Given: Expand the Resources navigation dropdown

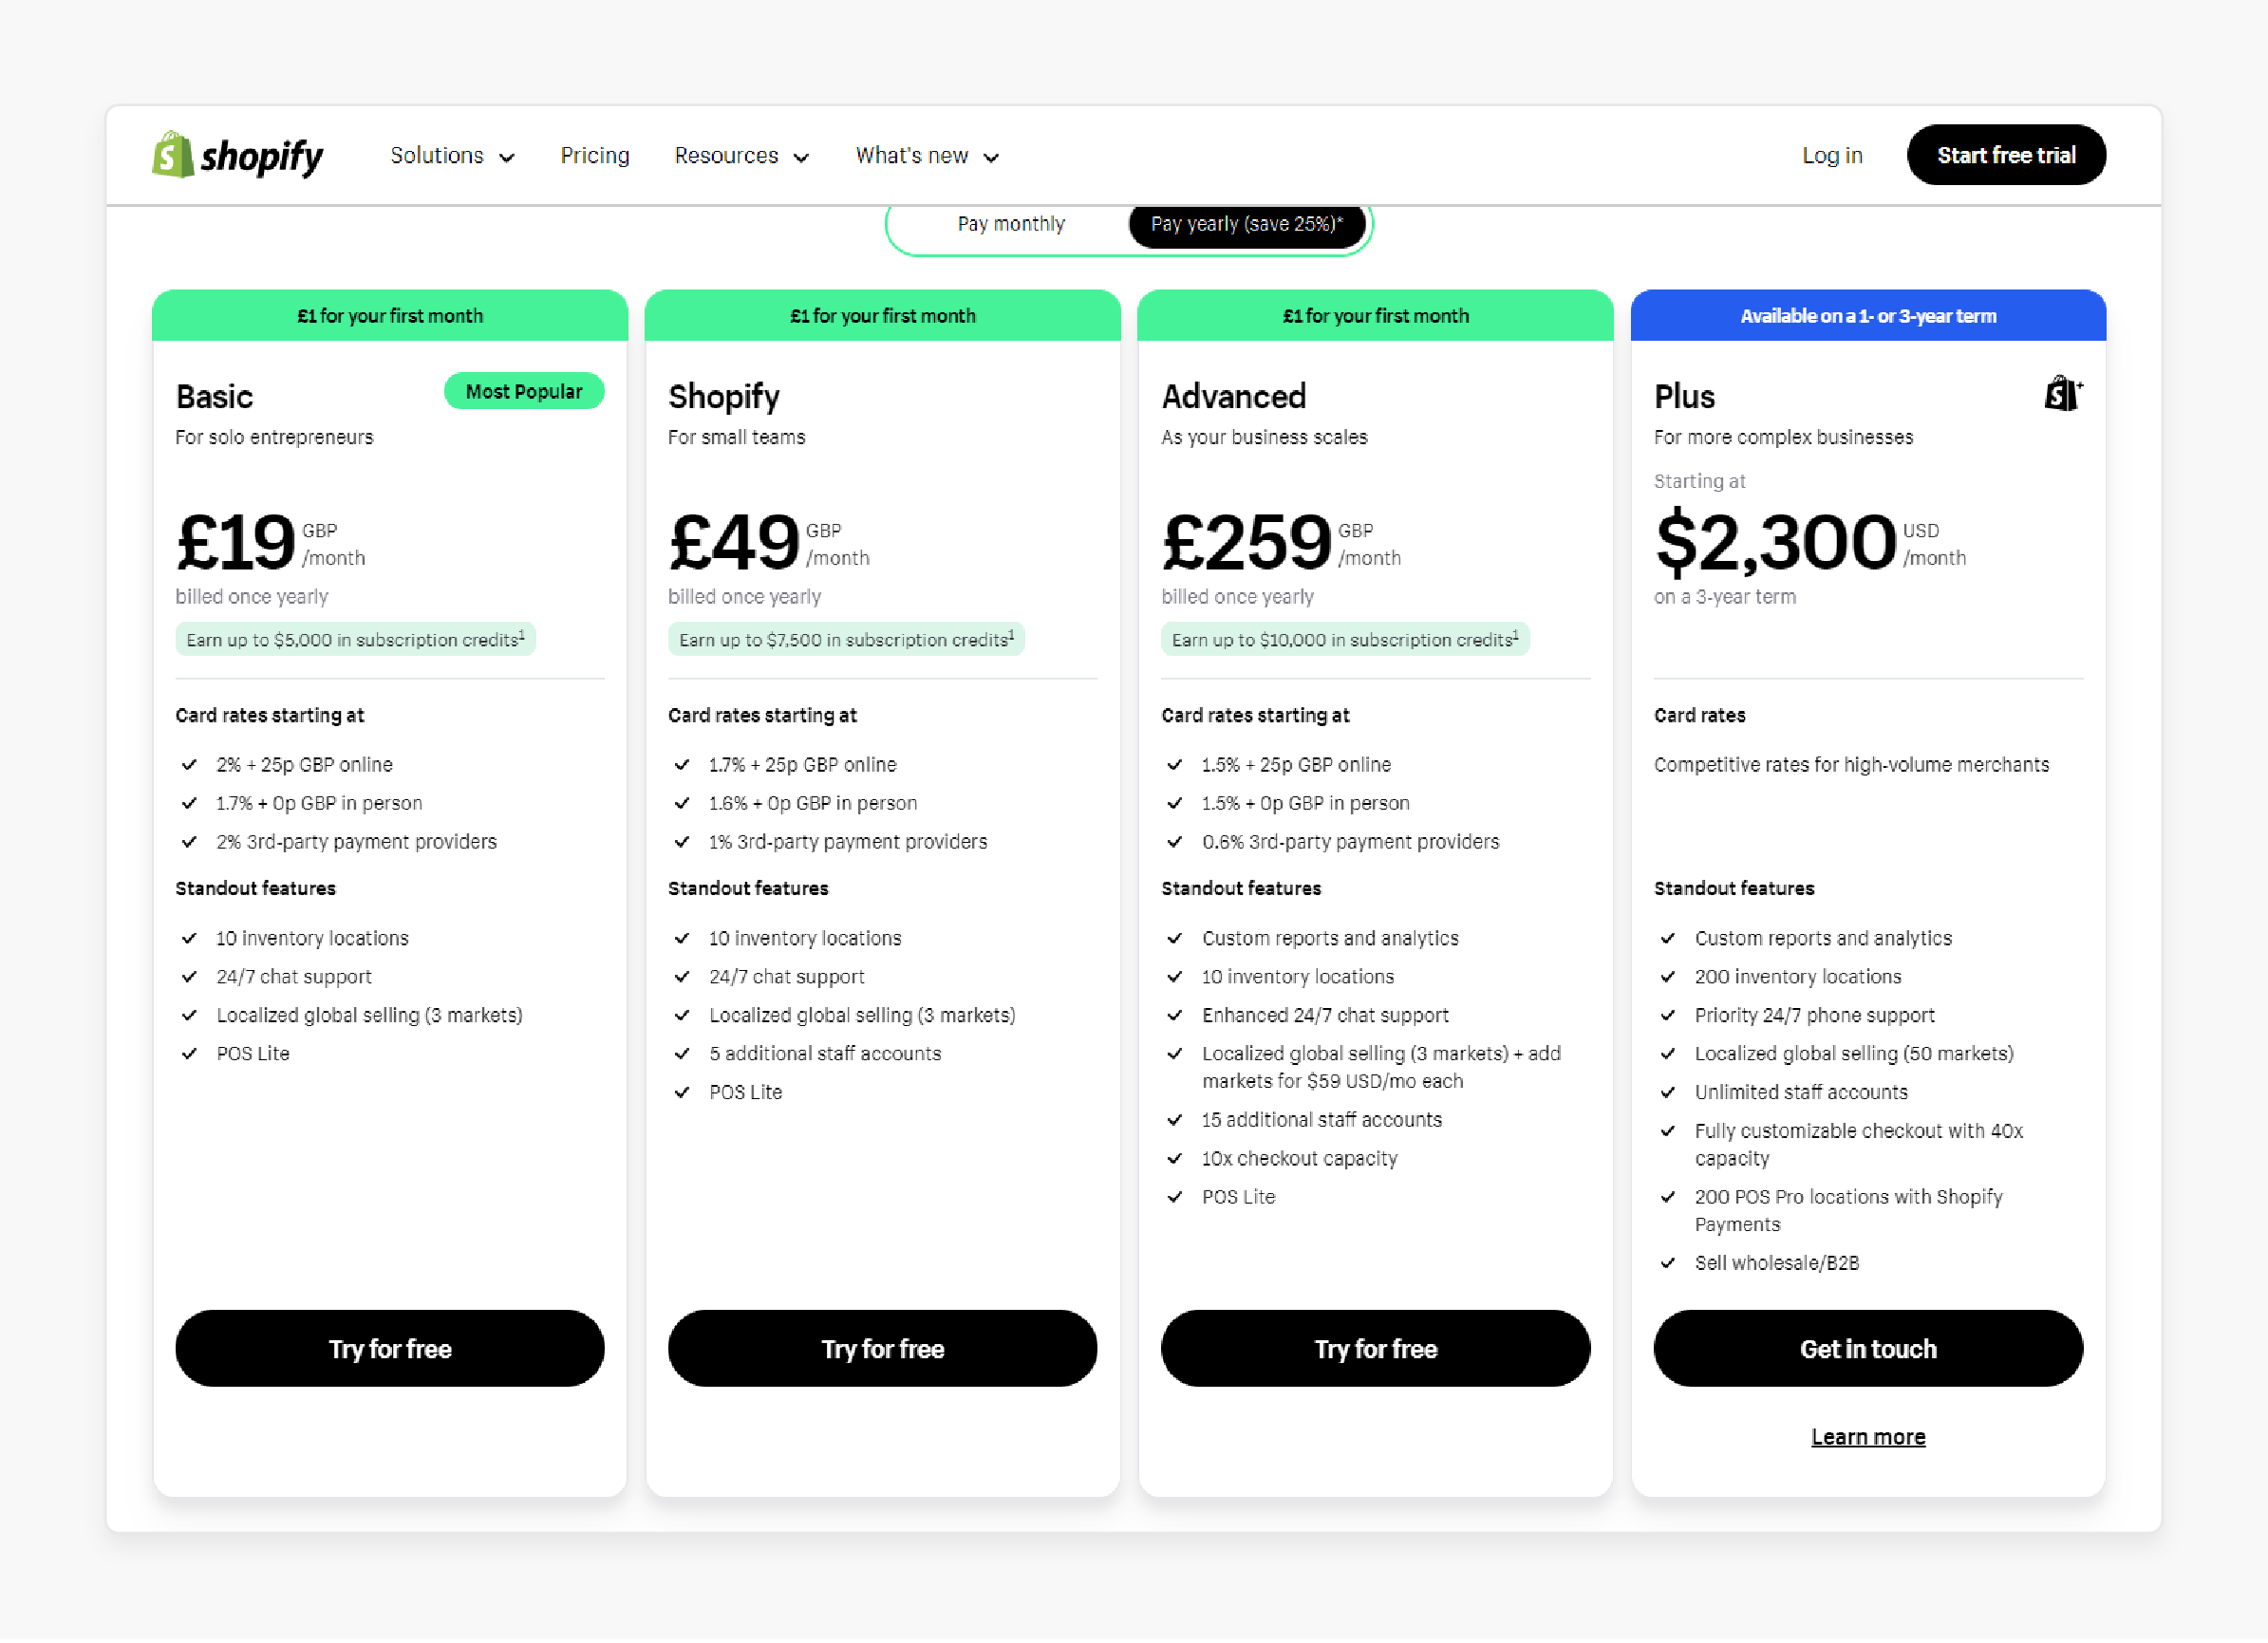Looking at the screenshot, I should tap(740, 157).
